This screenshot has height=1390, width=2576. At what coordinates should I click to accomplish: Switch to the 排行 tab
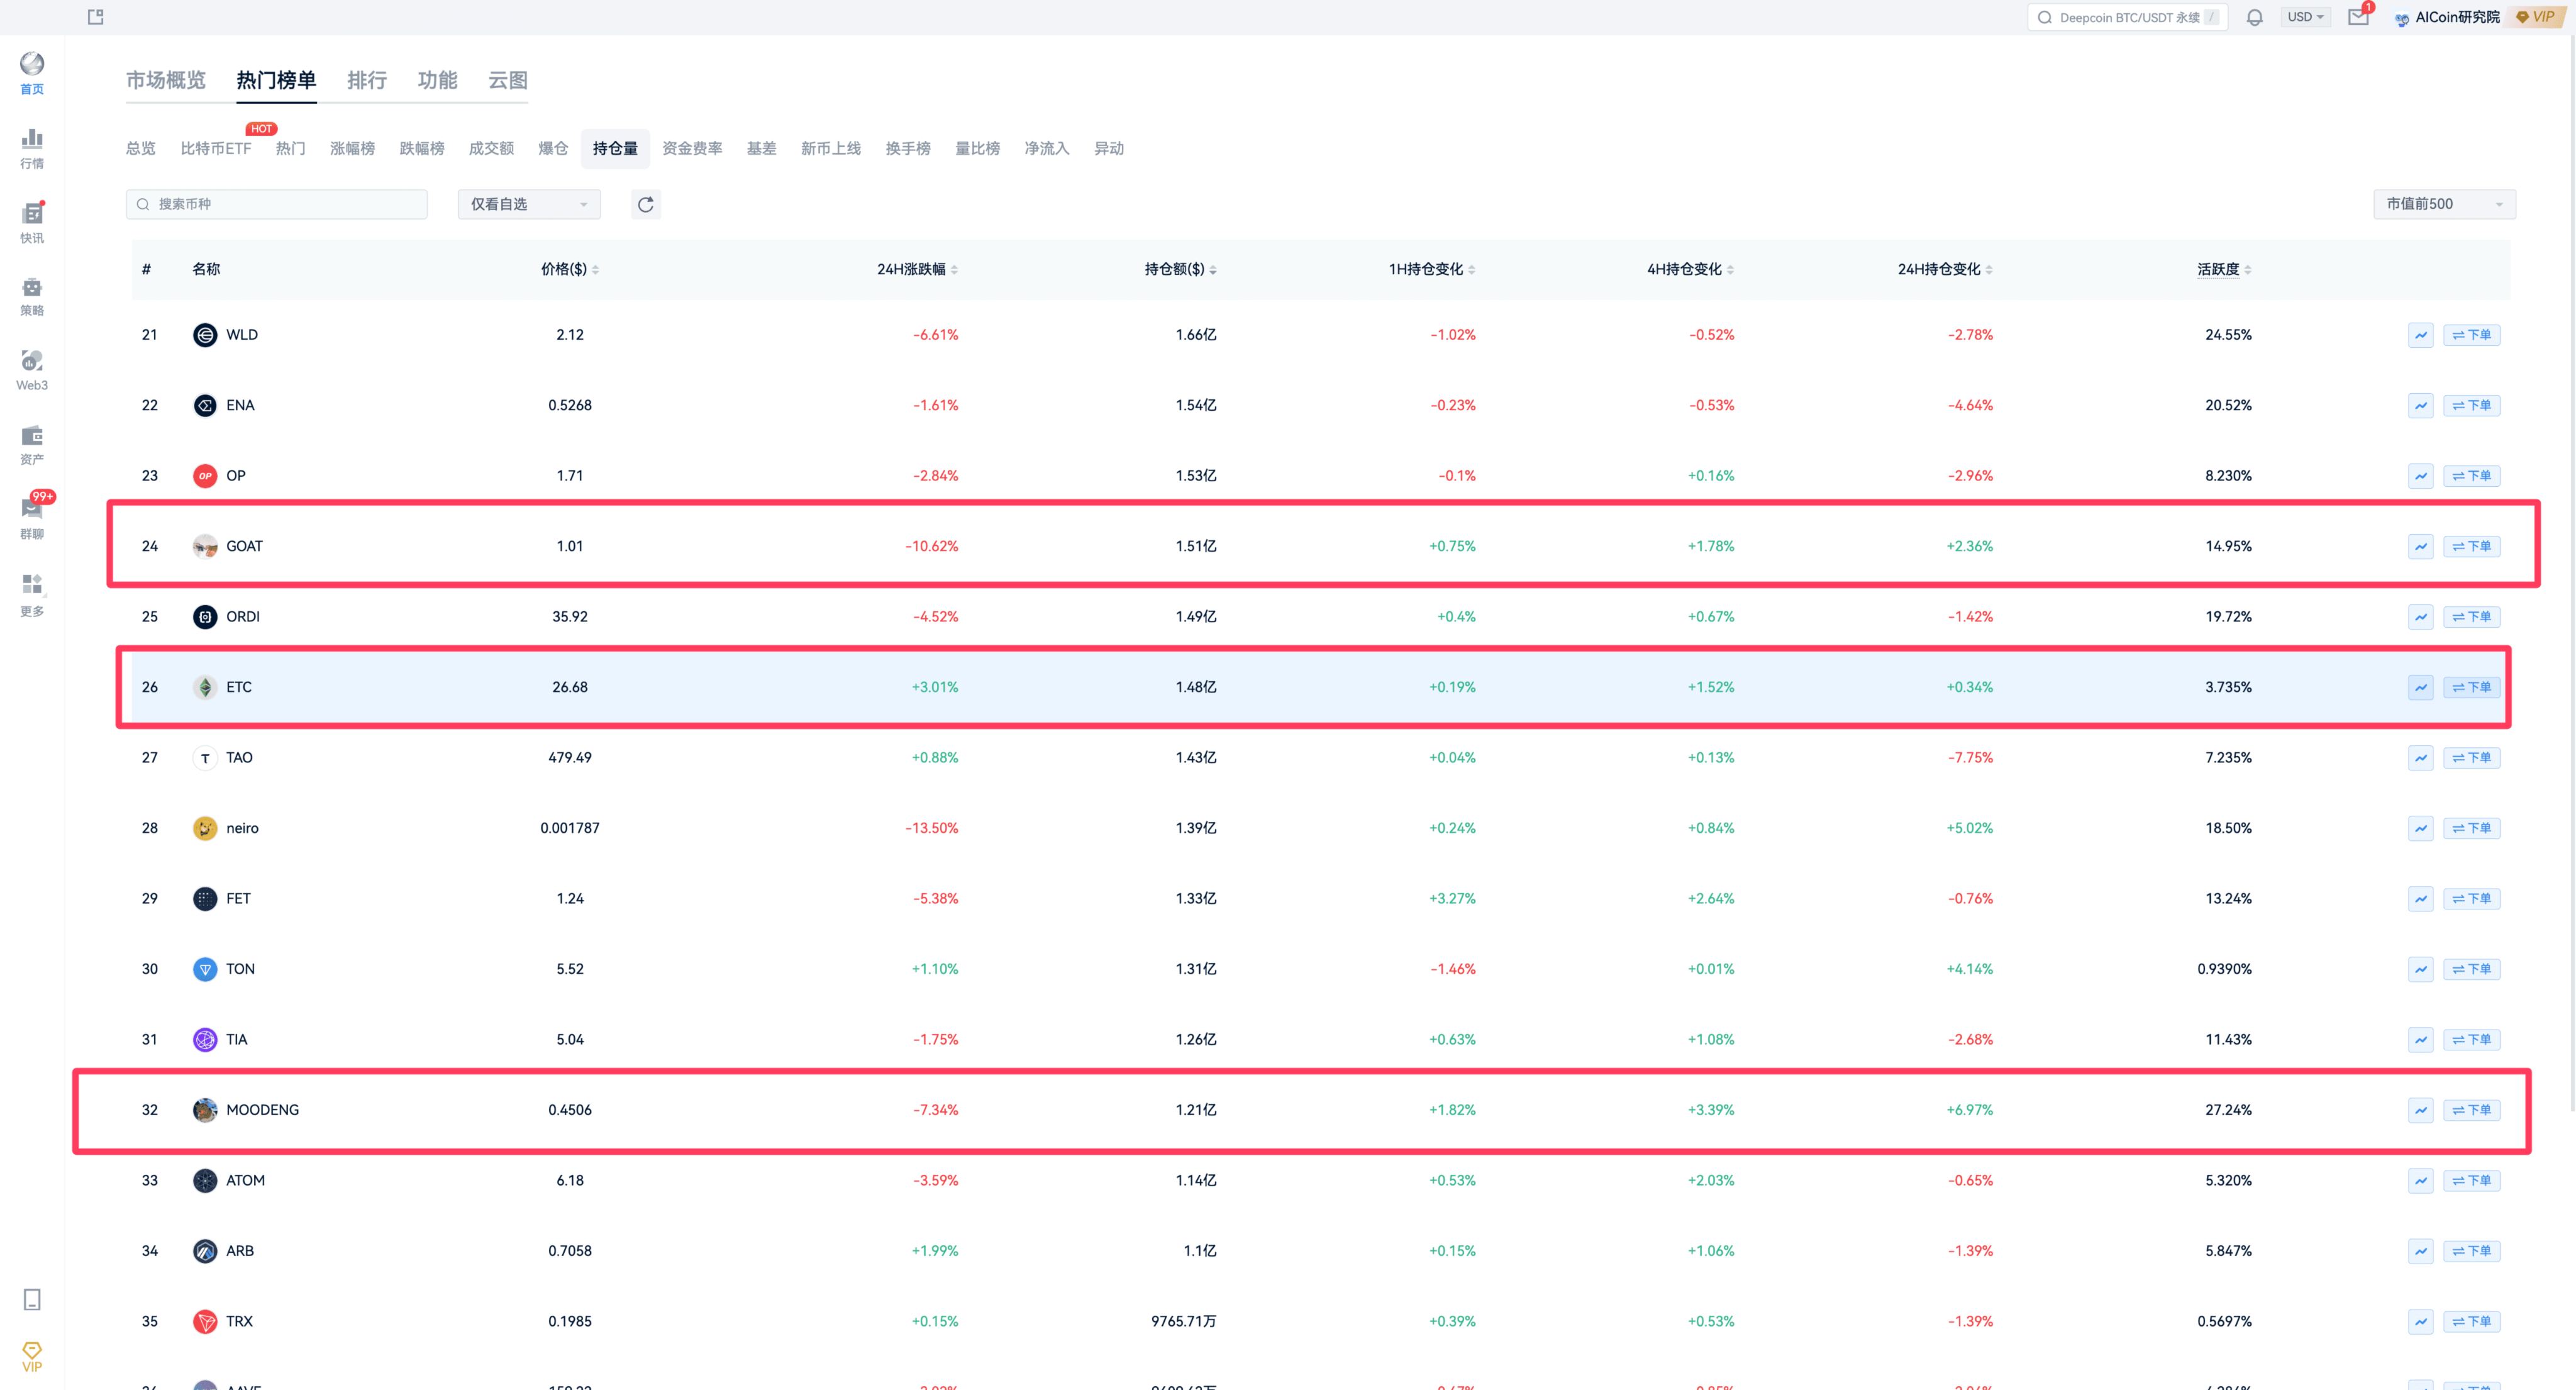(x=367, y=80)
